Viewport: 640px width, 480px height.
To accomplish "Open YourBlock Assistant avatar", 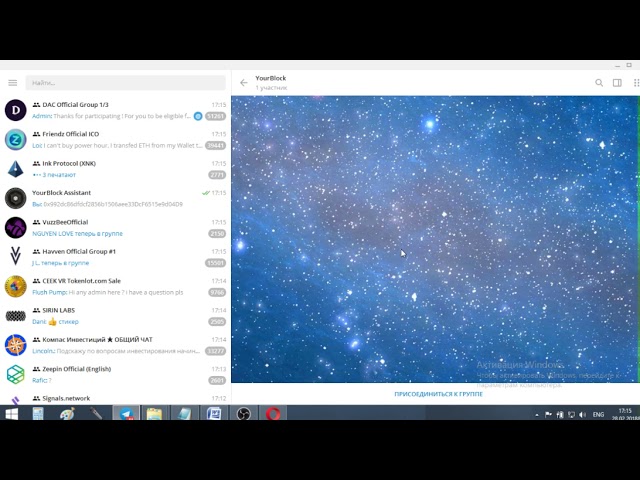I will 16,198.
